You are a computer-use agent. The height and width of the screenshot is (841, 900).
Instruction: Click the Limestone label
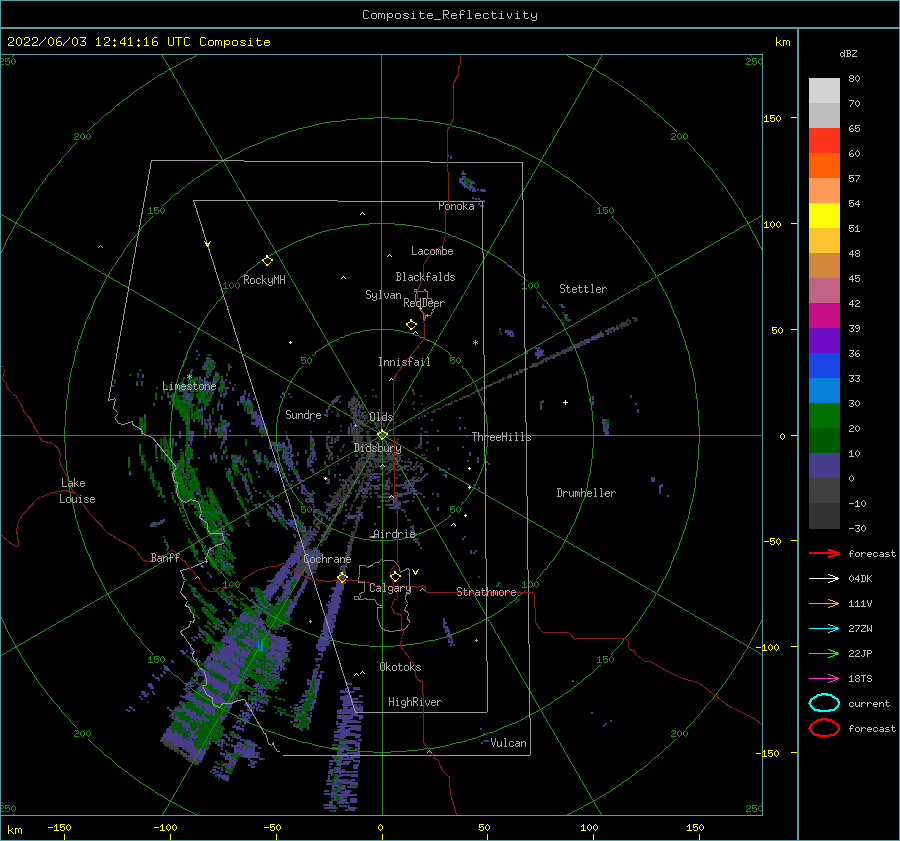pos(189,386)
